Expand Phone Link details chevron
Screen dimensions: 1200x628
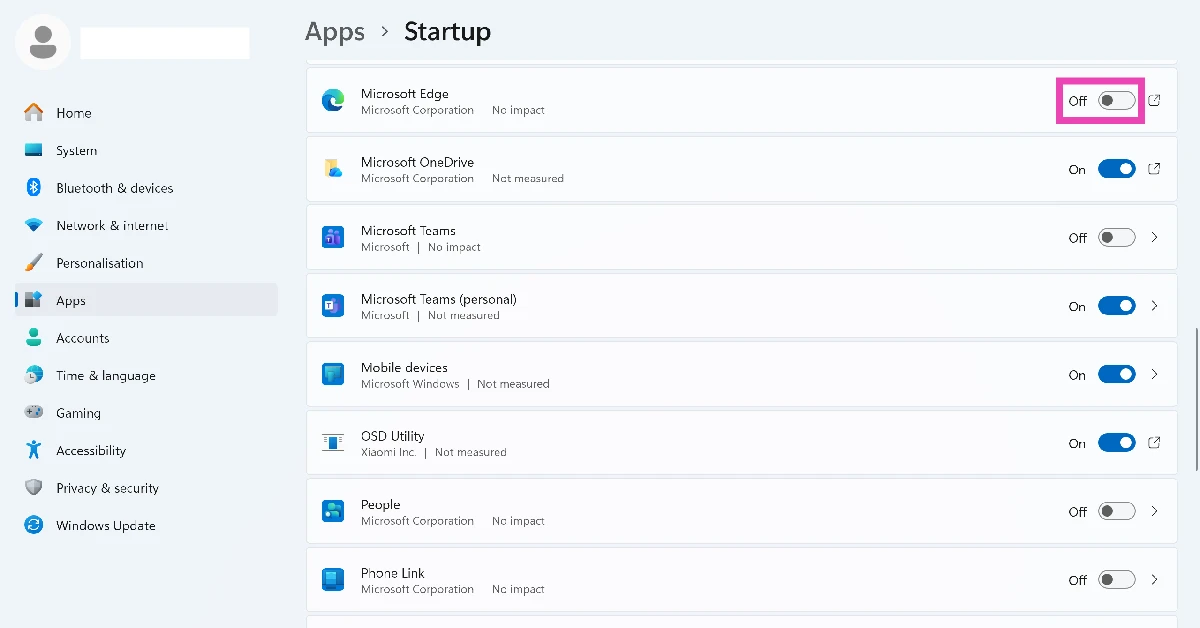[1154, 580]
